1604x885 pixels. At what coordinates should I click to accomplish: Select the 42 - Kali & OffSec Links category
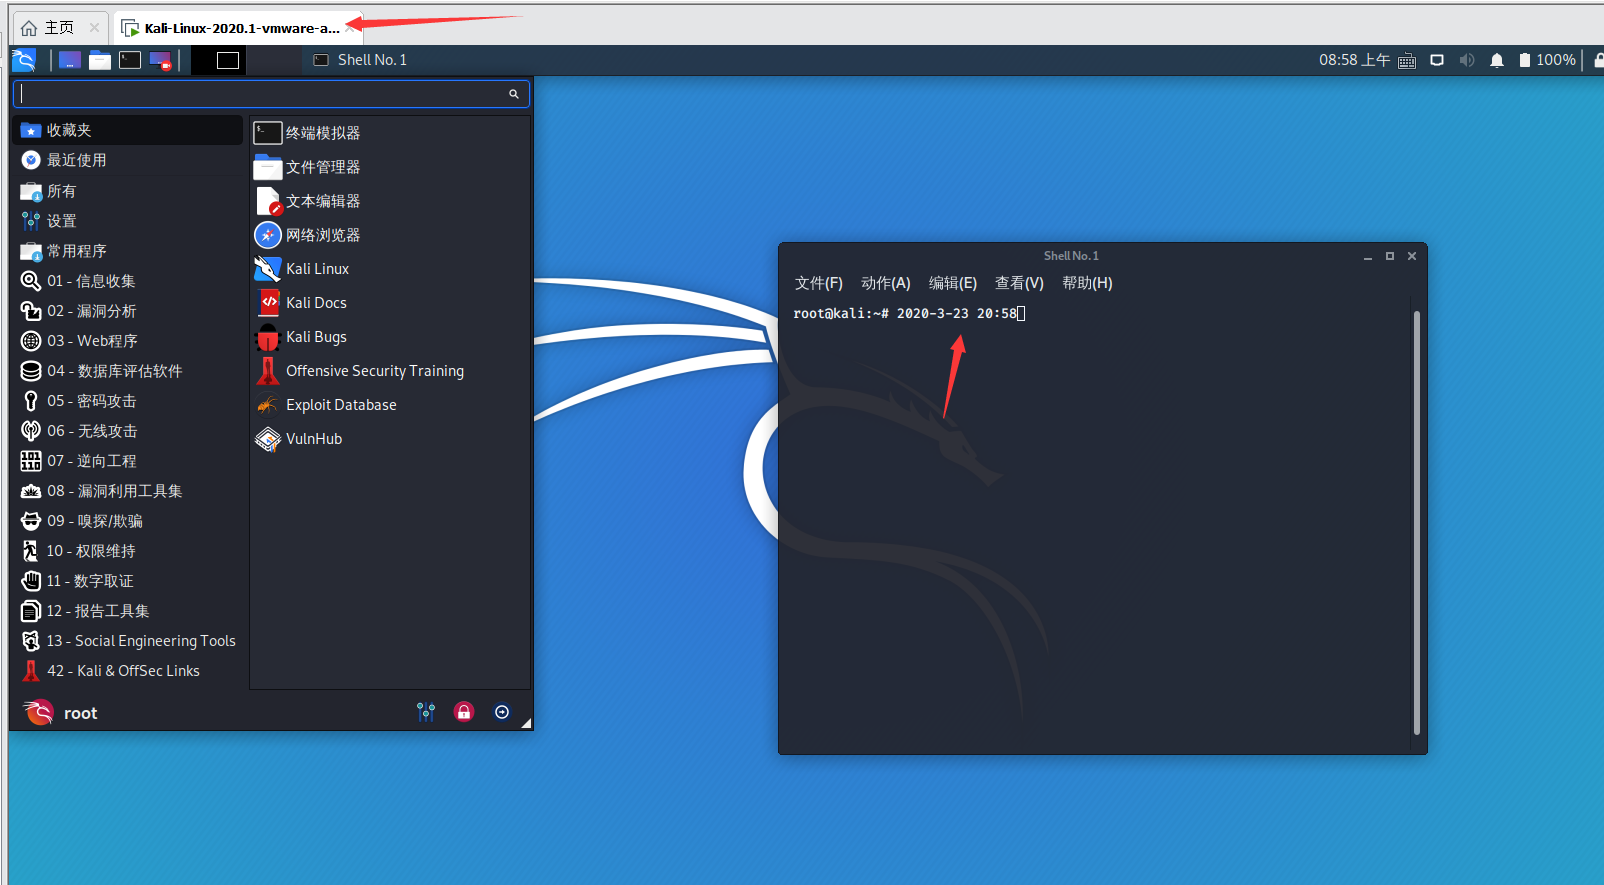[128, 671]
